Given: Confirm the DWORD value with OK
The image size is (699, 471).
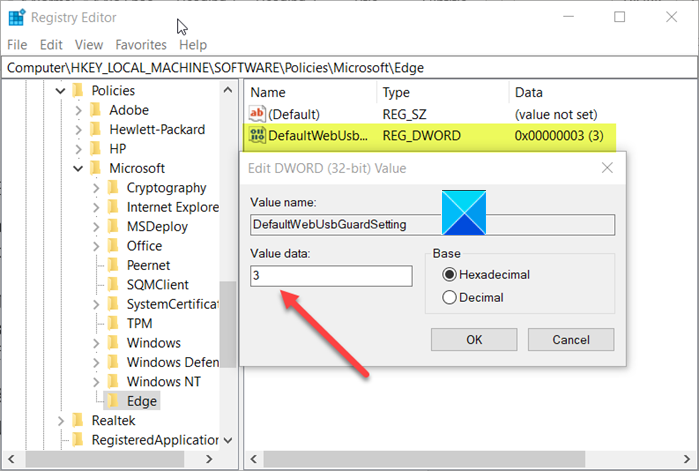Looking at the screenshot, I should (x=474, y=340).
